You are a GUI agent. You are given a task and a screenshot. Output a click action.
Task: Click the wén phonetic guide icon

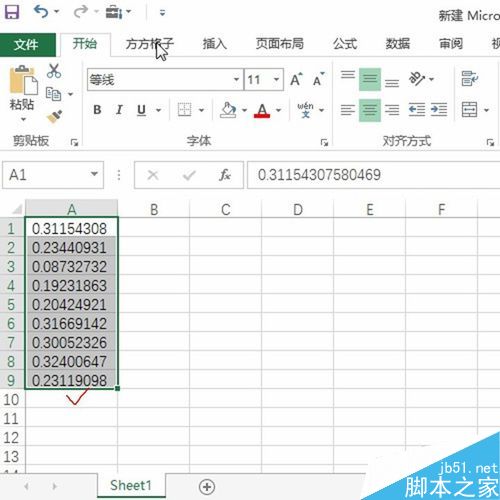pos(305,110)
